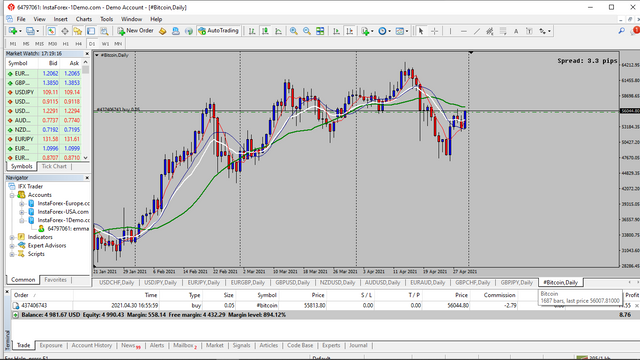640x360 pixels.
Task: Toggle the Terminal panel toolbar icon
Action: [x=91, y=31]
